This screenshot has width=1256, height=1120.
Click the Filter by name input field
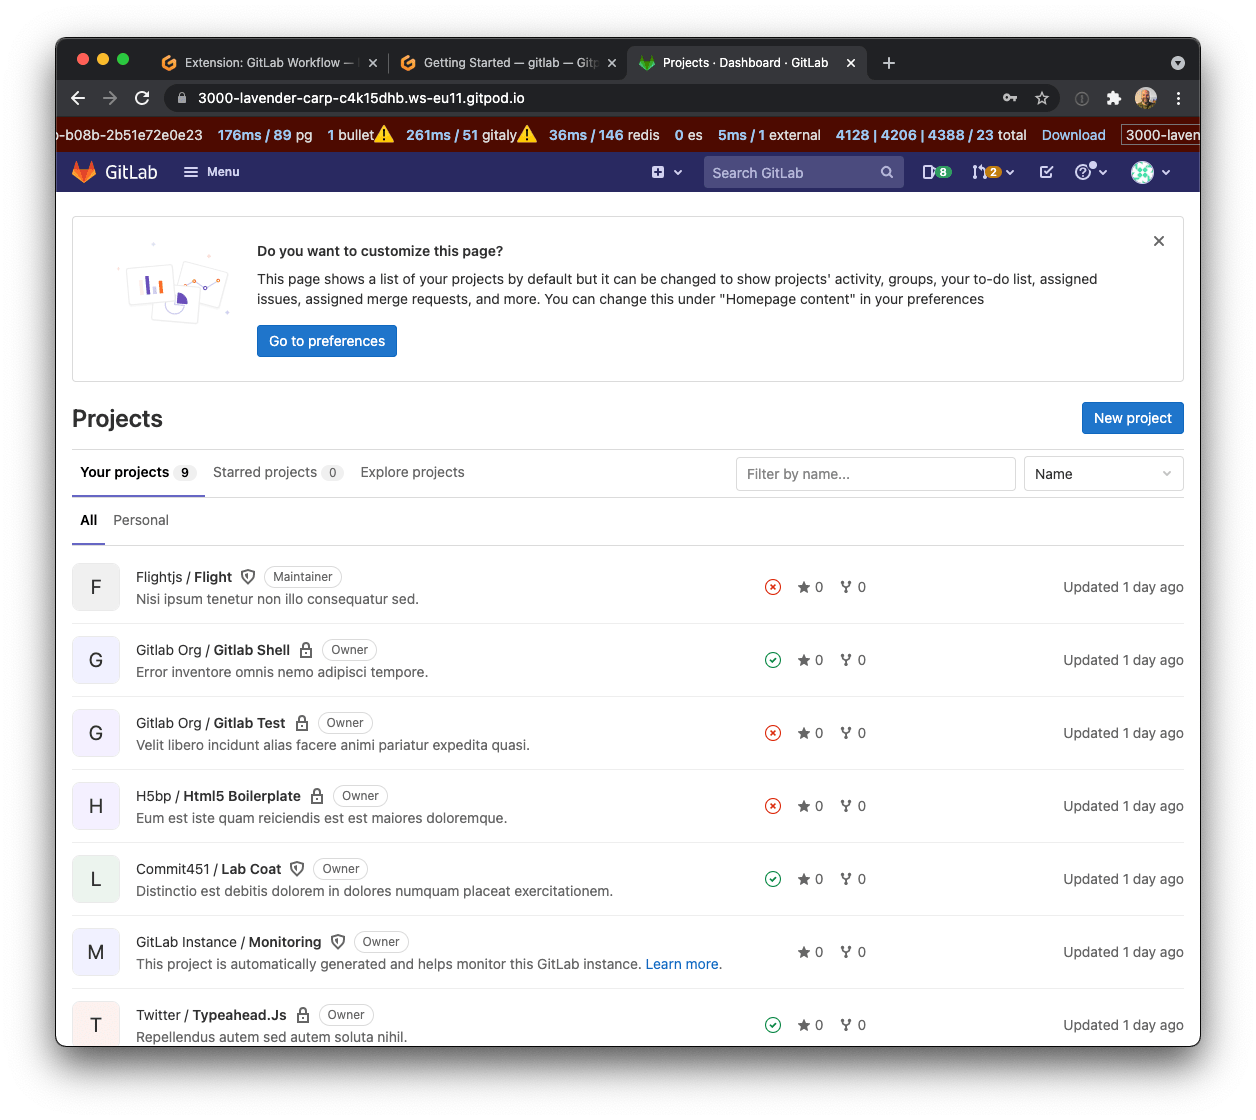875,473
